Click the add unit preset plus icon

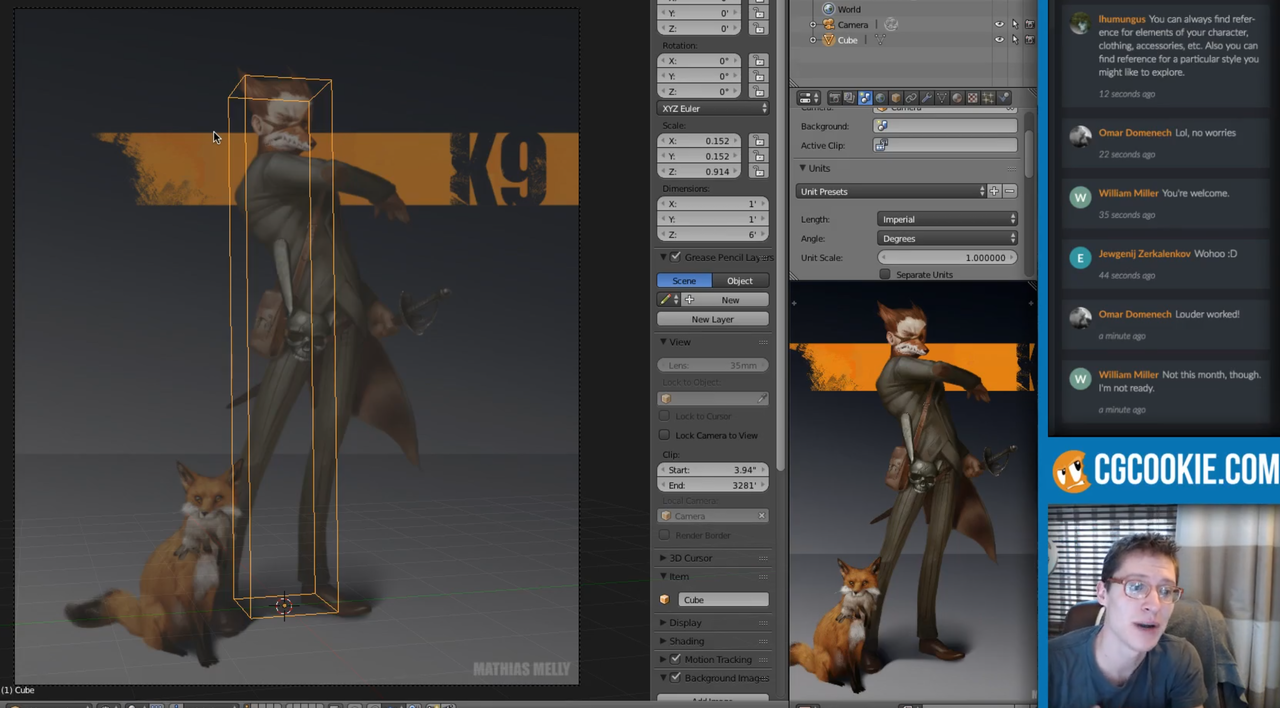tap(994, 191)
